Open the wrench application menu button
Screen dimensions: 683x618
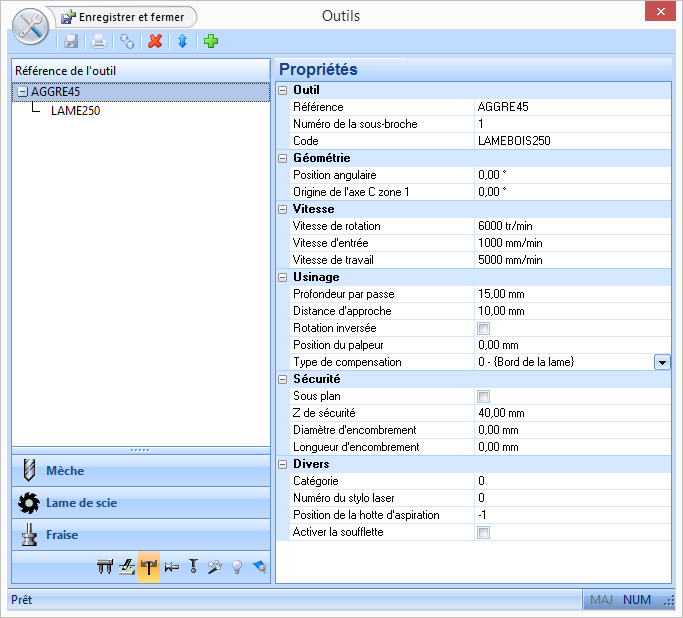[30, 27]
